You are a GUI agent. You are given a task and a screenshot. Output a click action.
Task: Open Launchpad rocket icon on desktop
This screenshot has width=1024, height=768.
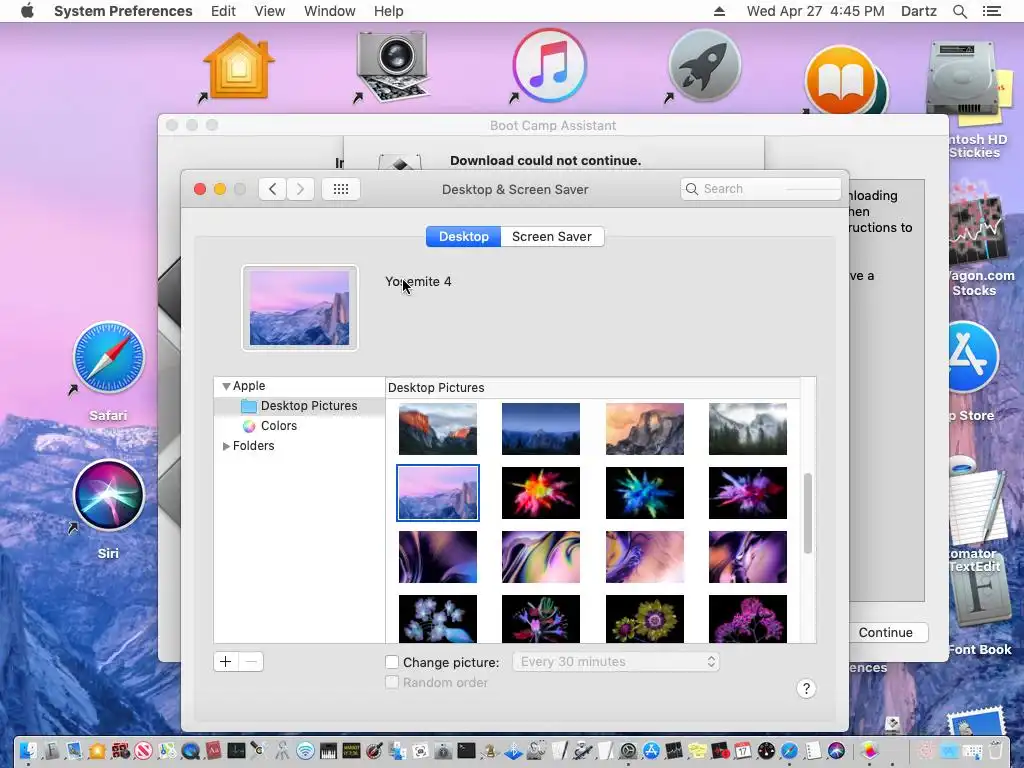pos(704,65)
